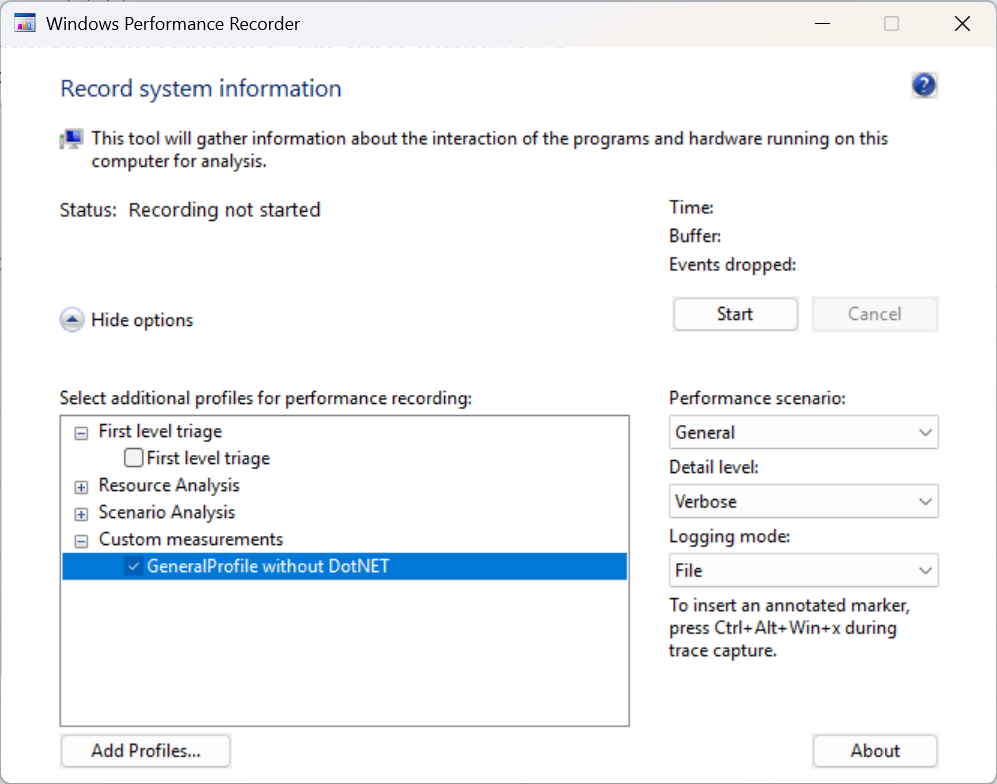
Task: Select the Scenario Analysis label in tree
Action: 167,513
